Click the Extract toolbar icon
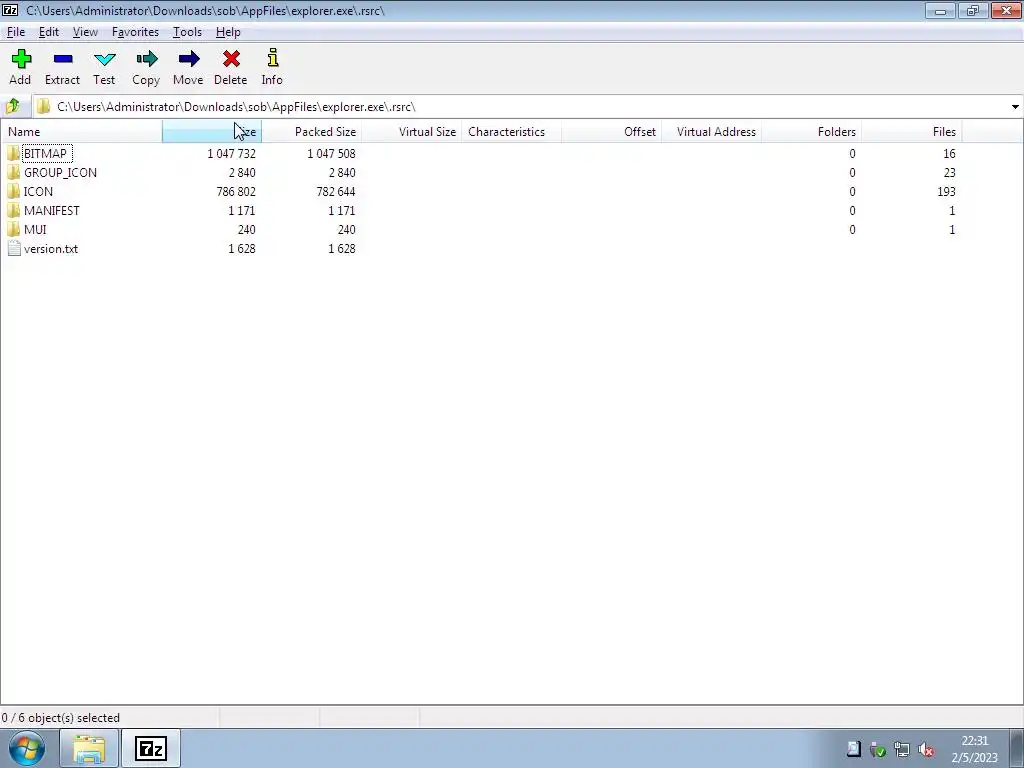 (x=63, y=59)
